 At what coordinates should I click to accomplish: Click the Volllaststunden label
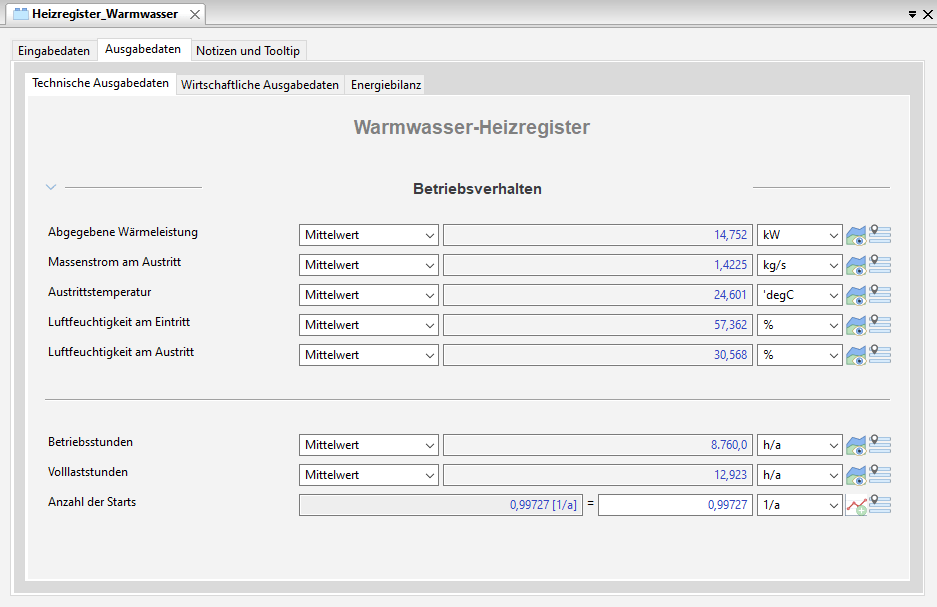click(88, 472)
